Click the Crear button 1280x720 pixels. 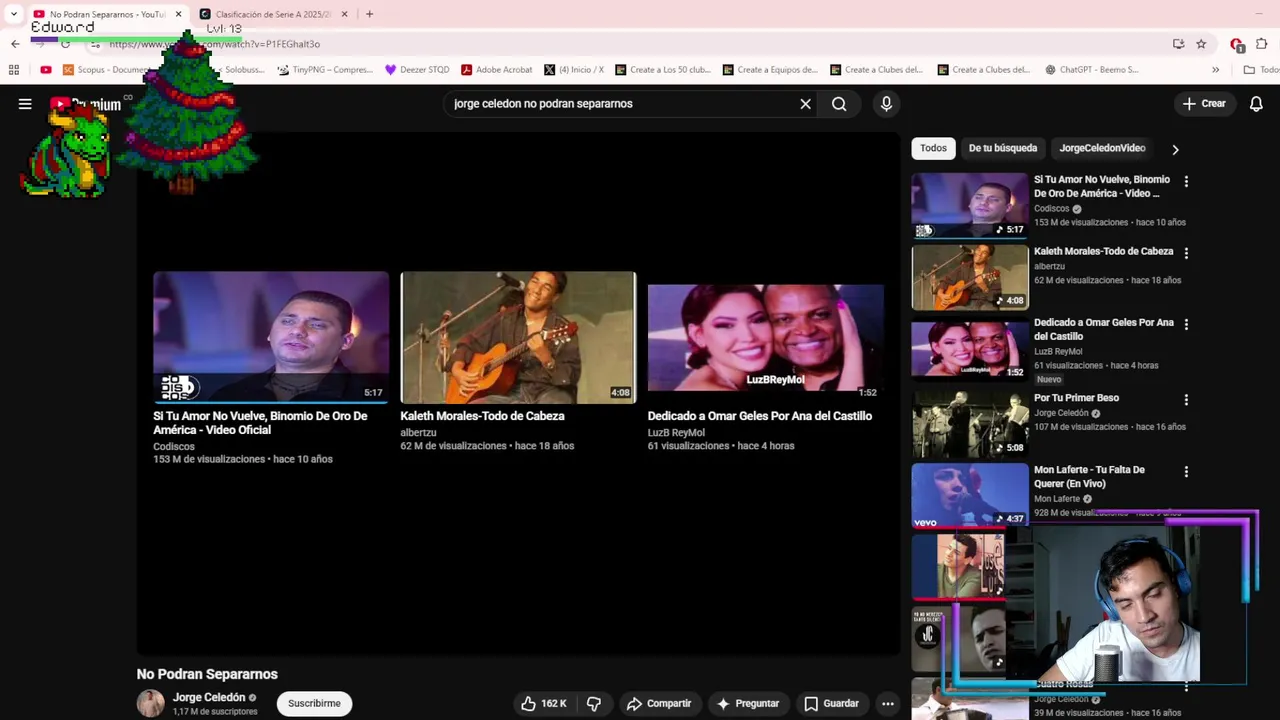click(1204, 103)
